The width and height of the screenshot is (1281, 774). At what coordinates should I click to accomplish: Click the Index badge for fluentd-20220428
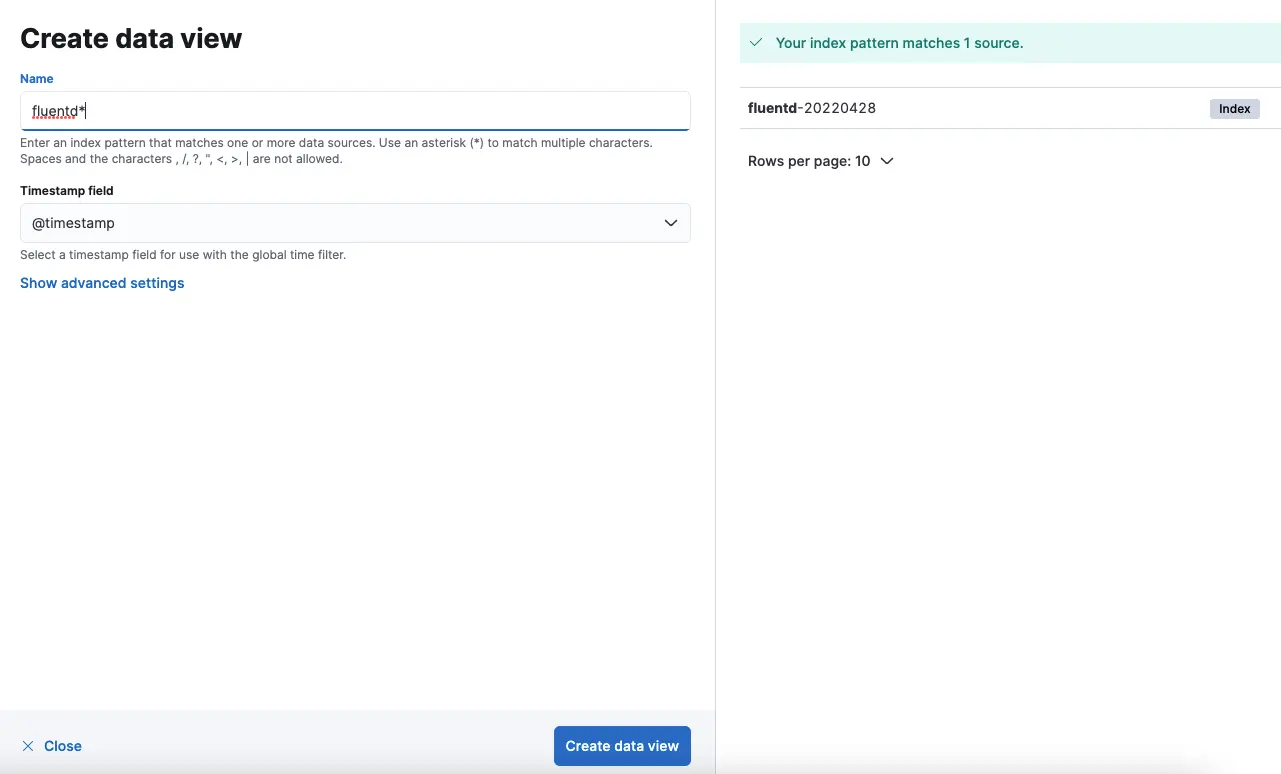point(1234,109)
